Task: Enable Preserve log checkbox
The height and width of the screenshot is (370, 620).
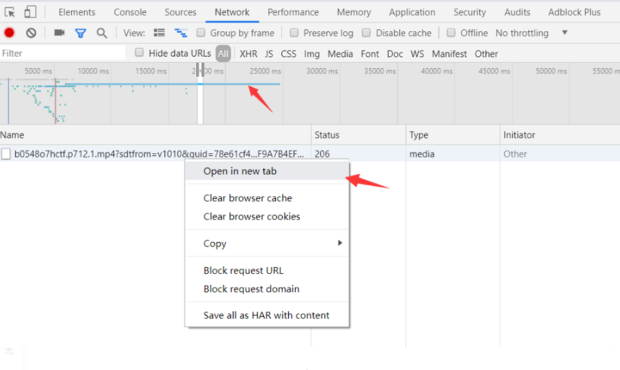Action: [x=294, y=32]
